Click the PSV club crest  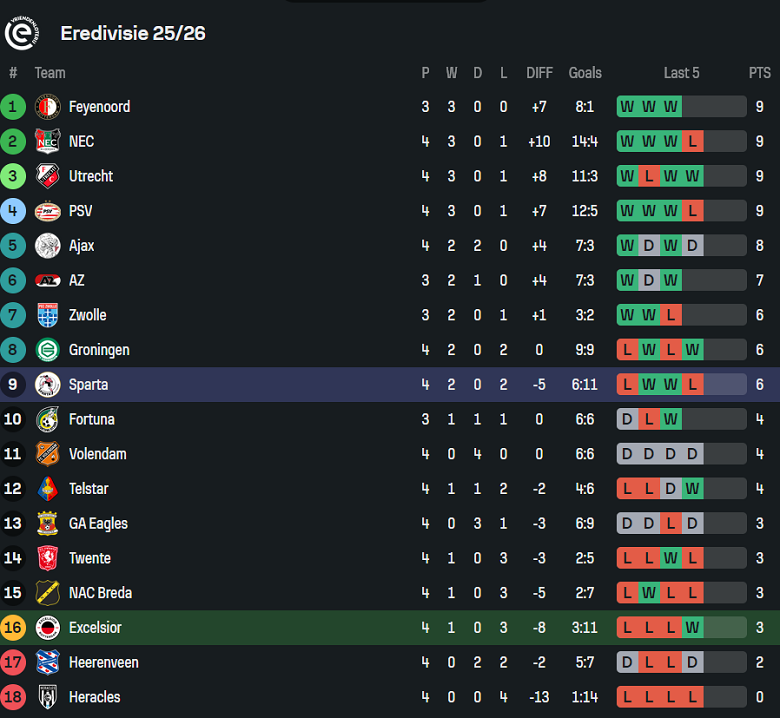pyautogui.click(x=47, y=211)
